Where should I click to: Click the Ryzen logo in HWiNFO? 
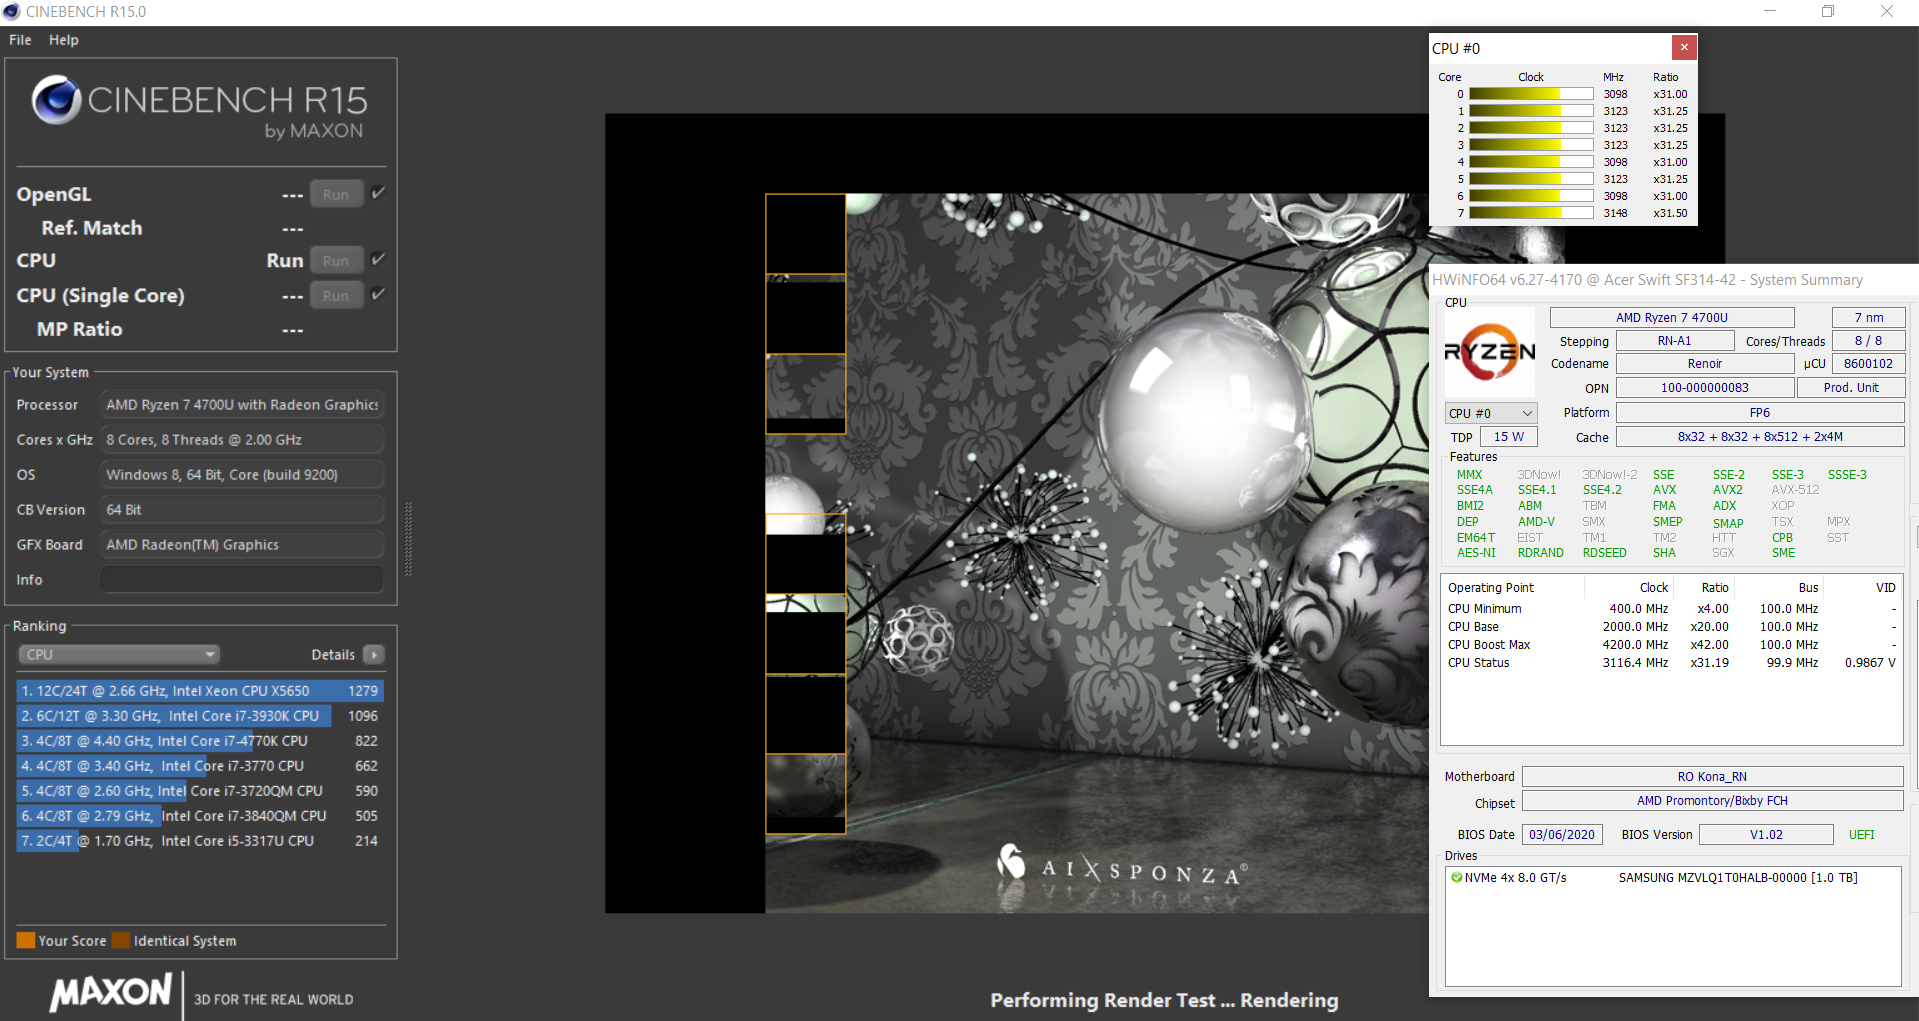[1490, 352]
